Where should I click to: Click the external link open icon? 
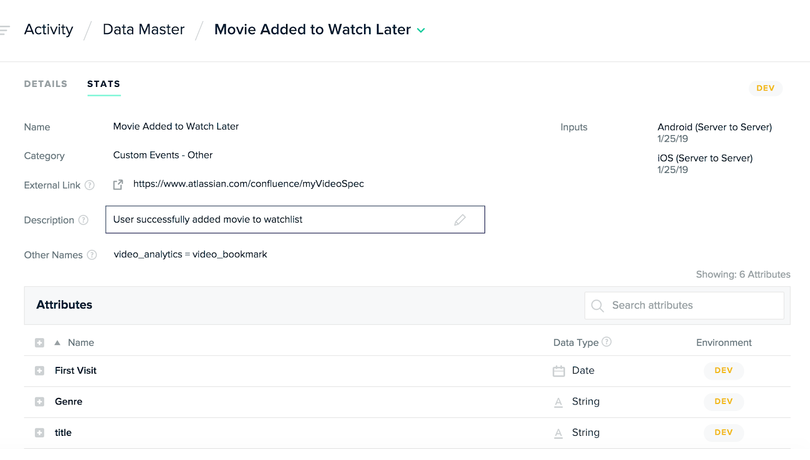coord(118,185)
